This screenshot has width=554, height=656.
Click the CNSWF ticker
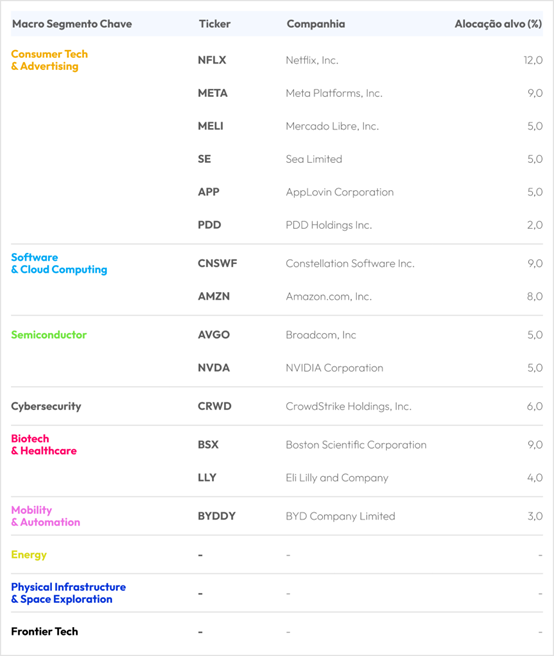point(217,264)
